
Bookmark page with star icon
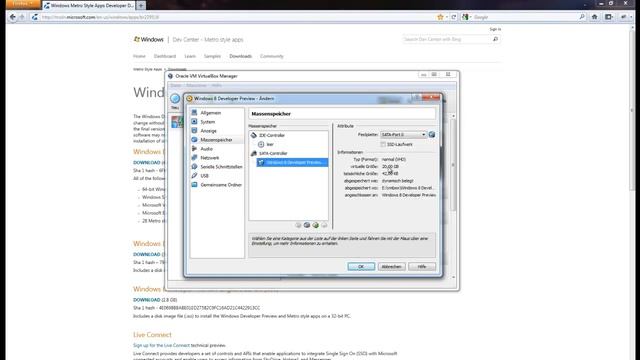tap(440, 17)
